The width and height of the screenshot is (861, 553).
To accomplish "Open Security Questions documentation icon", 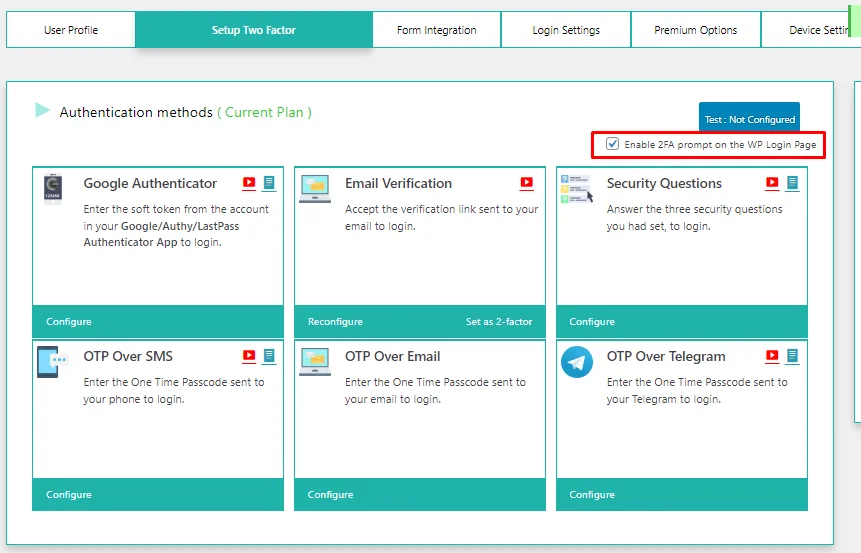I will pyautogui.click(x=792, y=183).
